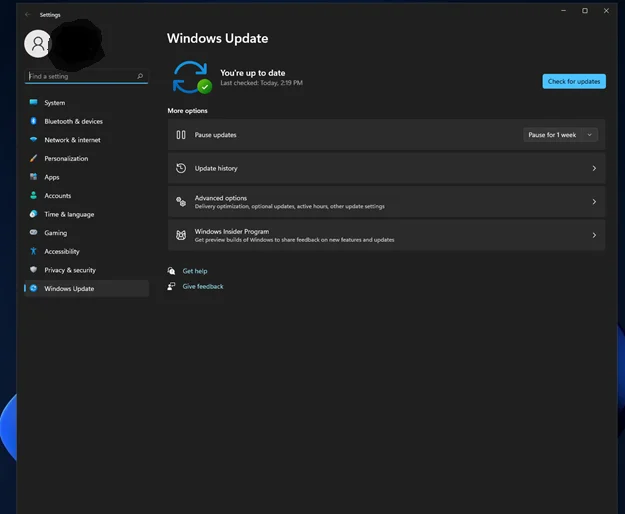Click the Accessibility figure icon

pos(33,251)
